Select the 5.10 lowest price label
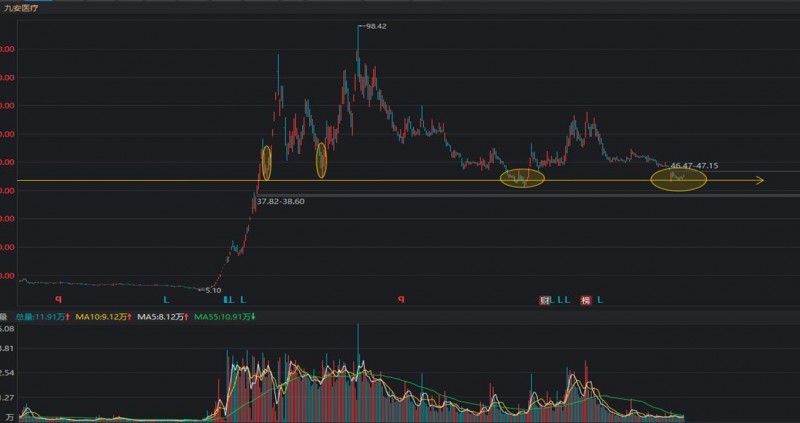 213,290
